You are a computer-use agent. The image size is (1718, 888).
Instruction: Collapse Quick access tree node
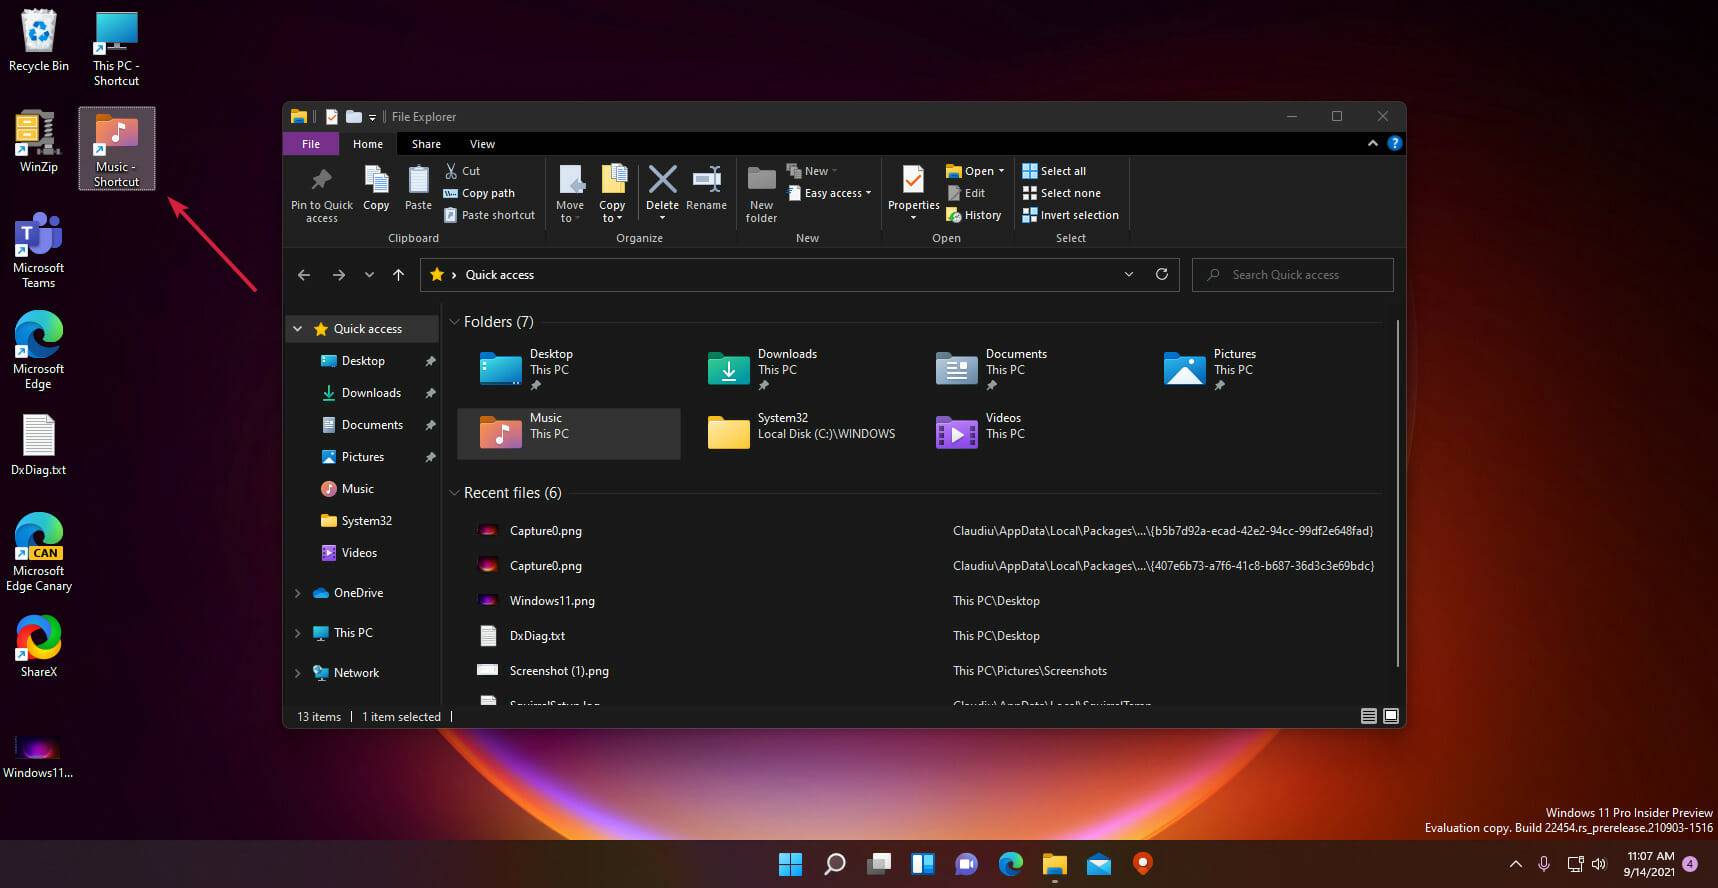pyautogui.click(x=297, y=329)
